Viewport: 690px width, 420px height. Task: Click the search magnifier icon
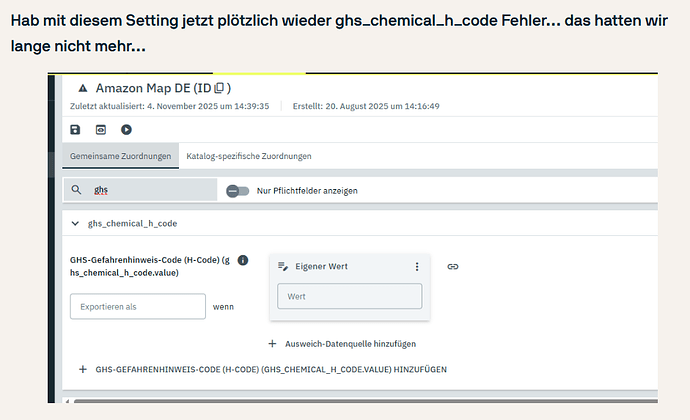tap(76, 190)
